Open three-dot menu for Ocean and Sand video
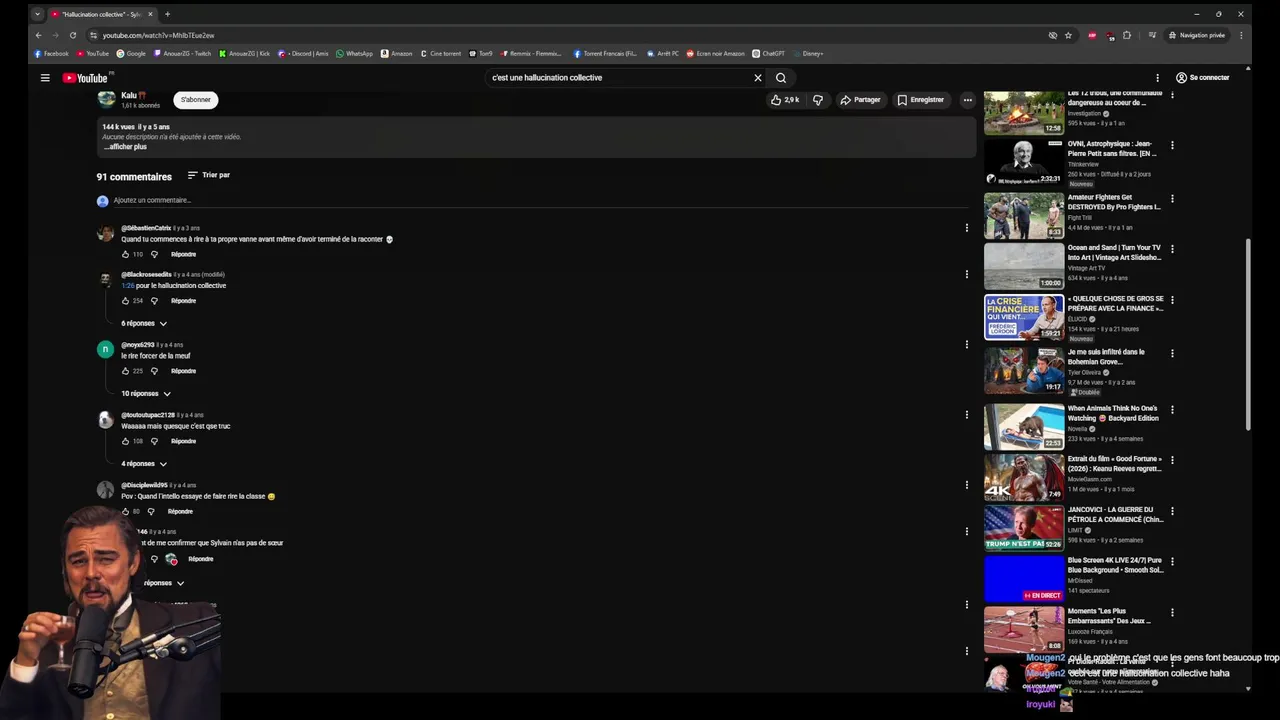This screenshot has width=1280, height=720. pyautogui.click(x=1172, y=249)
